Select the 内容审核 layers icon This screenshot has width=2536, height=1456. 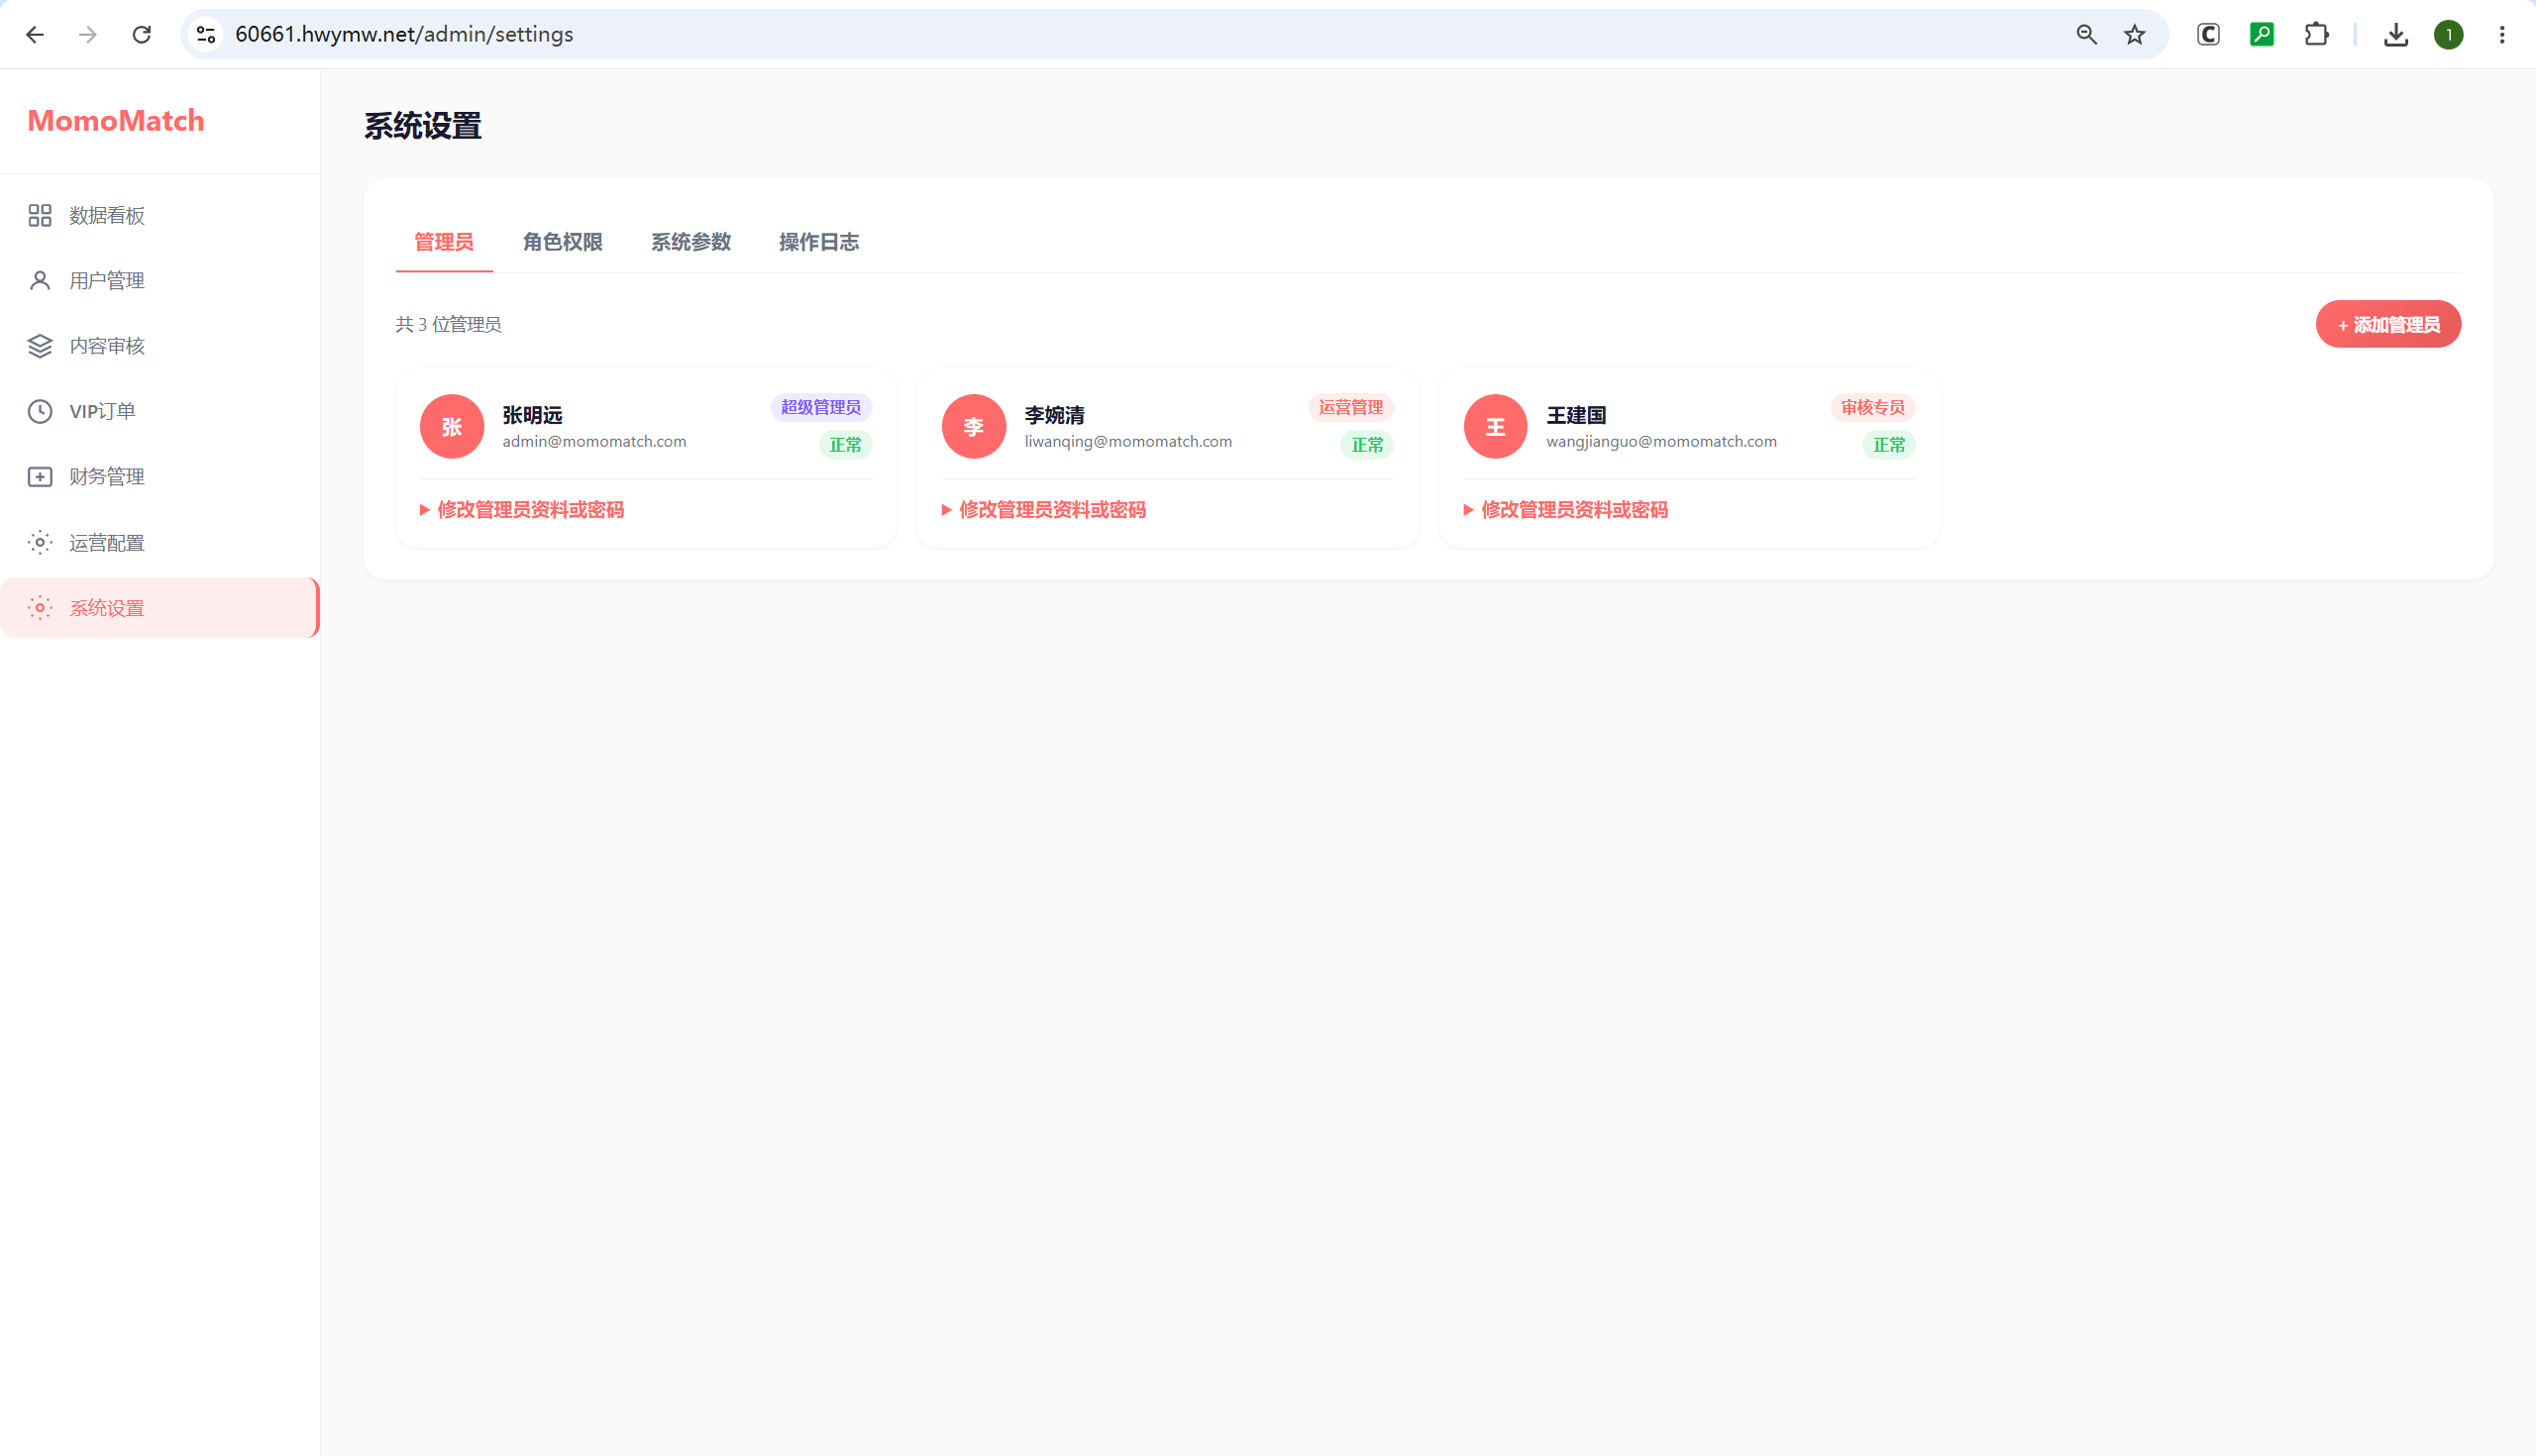click(40, 346)
